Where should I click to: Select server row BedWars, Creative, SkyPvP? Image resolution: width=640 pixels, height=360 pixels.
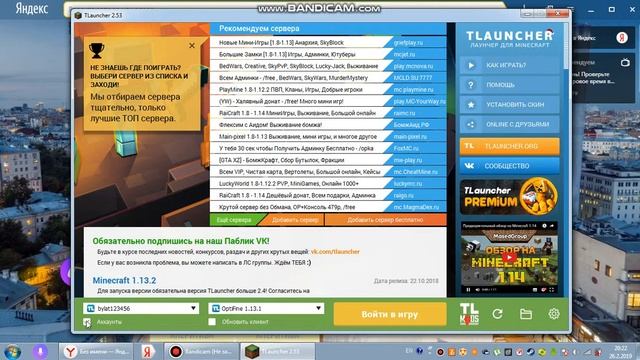[x=302, y=66]
